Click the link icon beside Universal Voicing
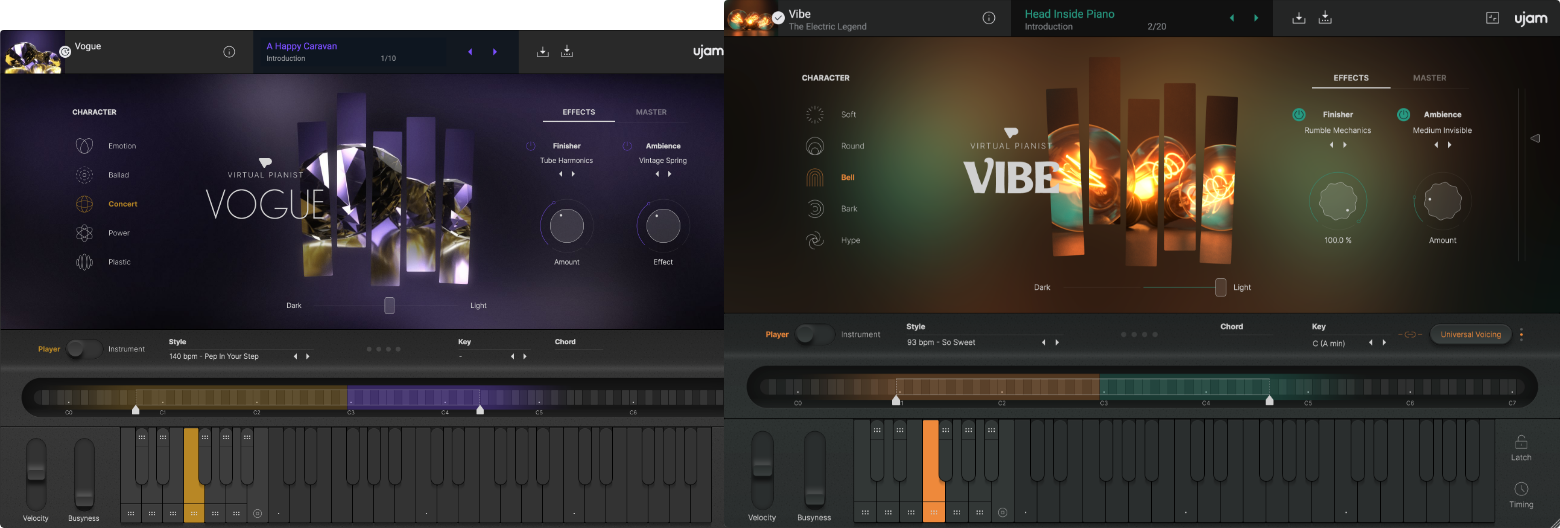The width and height of the screenshot is (1560, 528). click(1412, 334)
